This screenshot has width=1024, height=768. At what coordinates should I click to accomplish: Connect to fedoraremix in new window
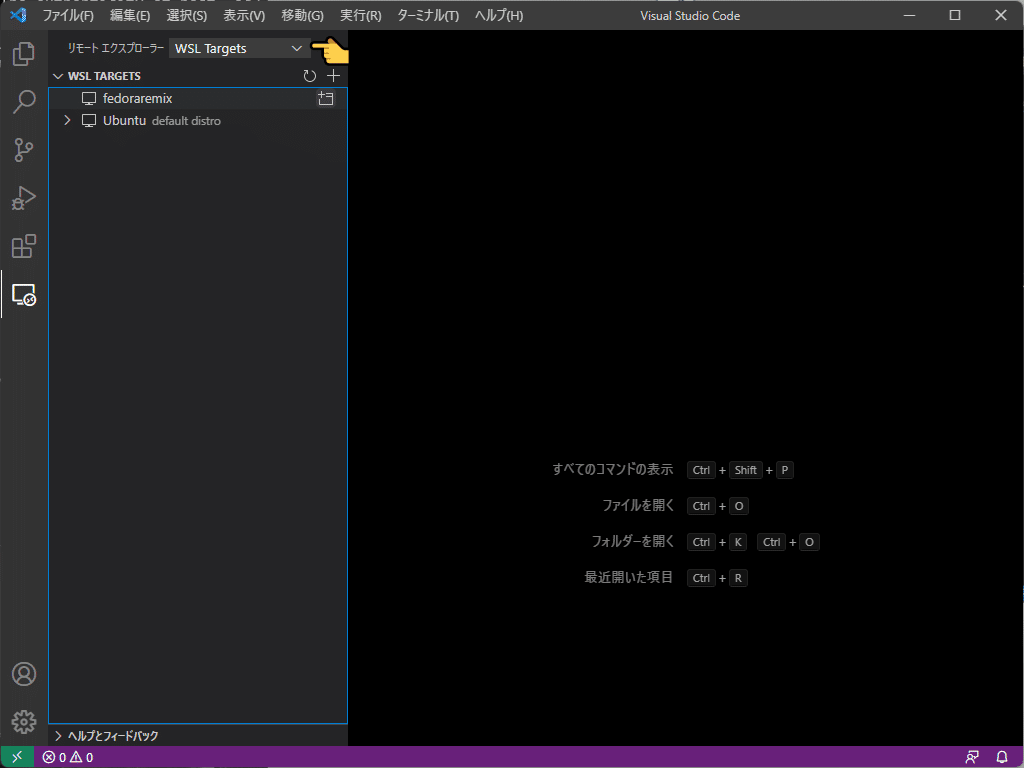point(325,99)
